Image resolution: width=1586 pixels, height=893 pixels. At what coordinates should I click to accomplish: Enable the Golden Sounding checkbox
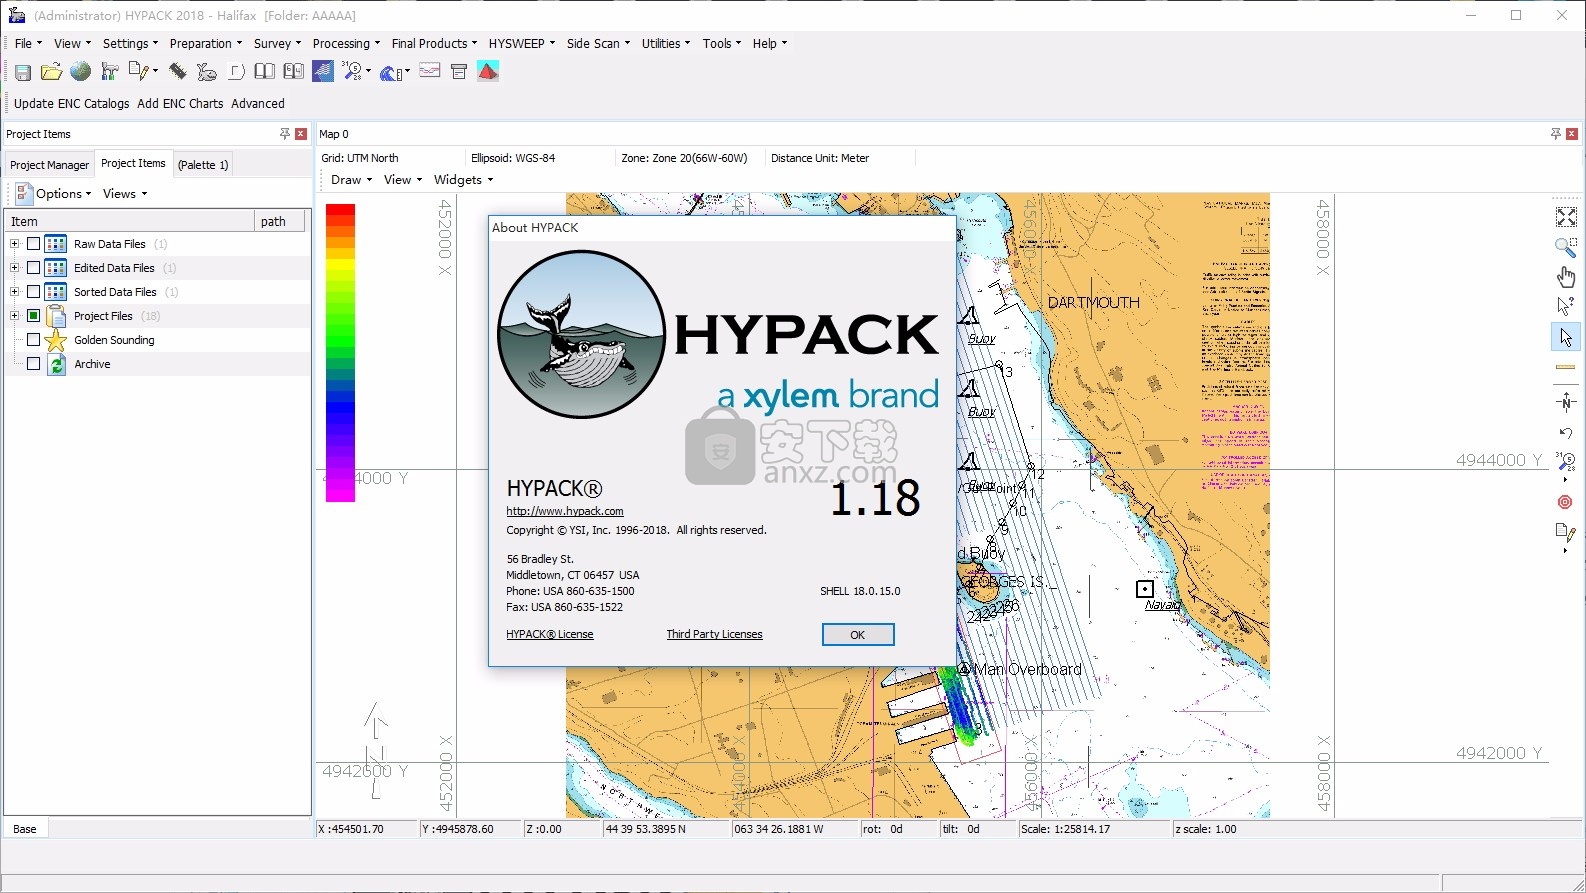tap(34, 340)
